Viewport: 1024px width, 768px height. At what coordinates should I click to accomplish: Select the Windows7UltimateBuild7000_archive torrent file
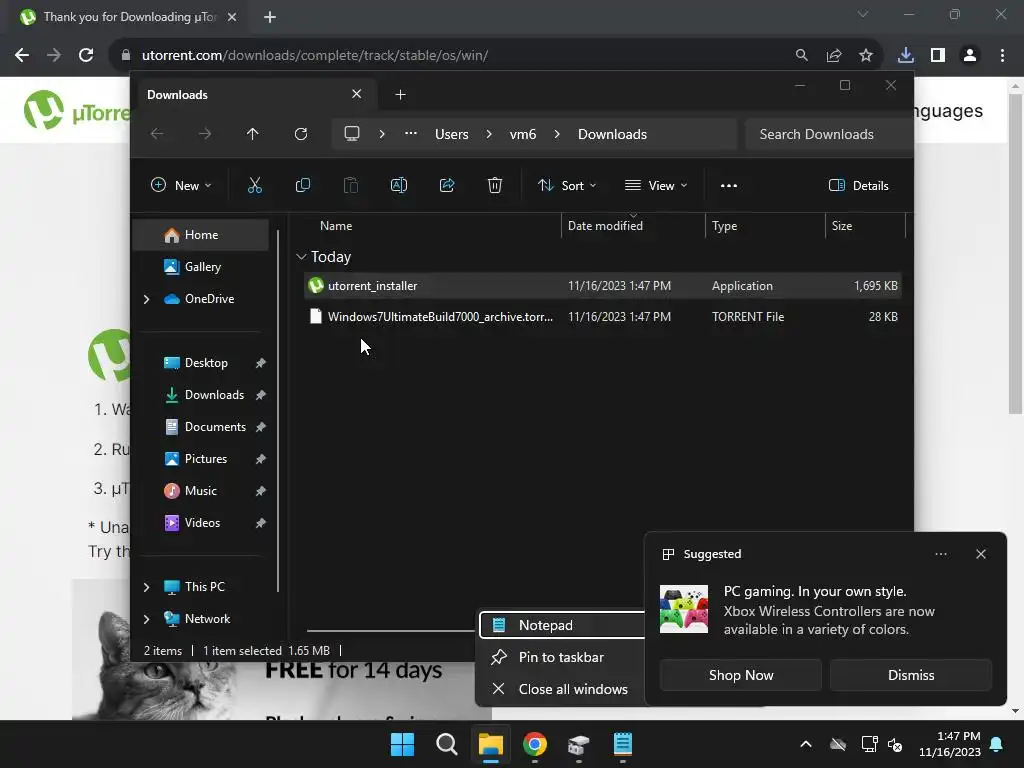tap(603, 317)
